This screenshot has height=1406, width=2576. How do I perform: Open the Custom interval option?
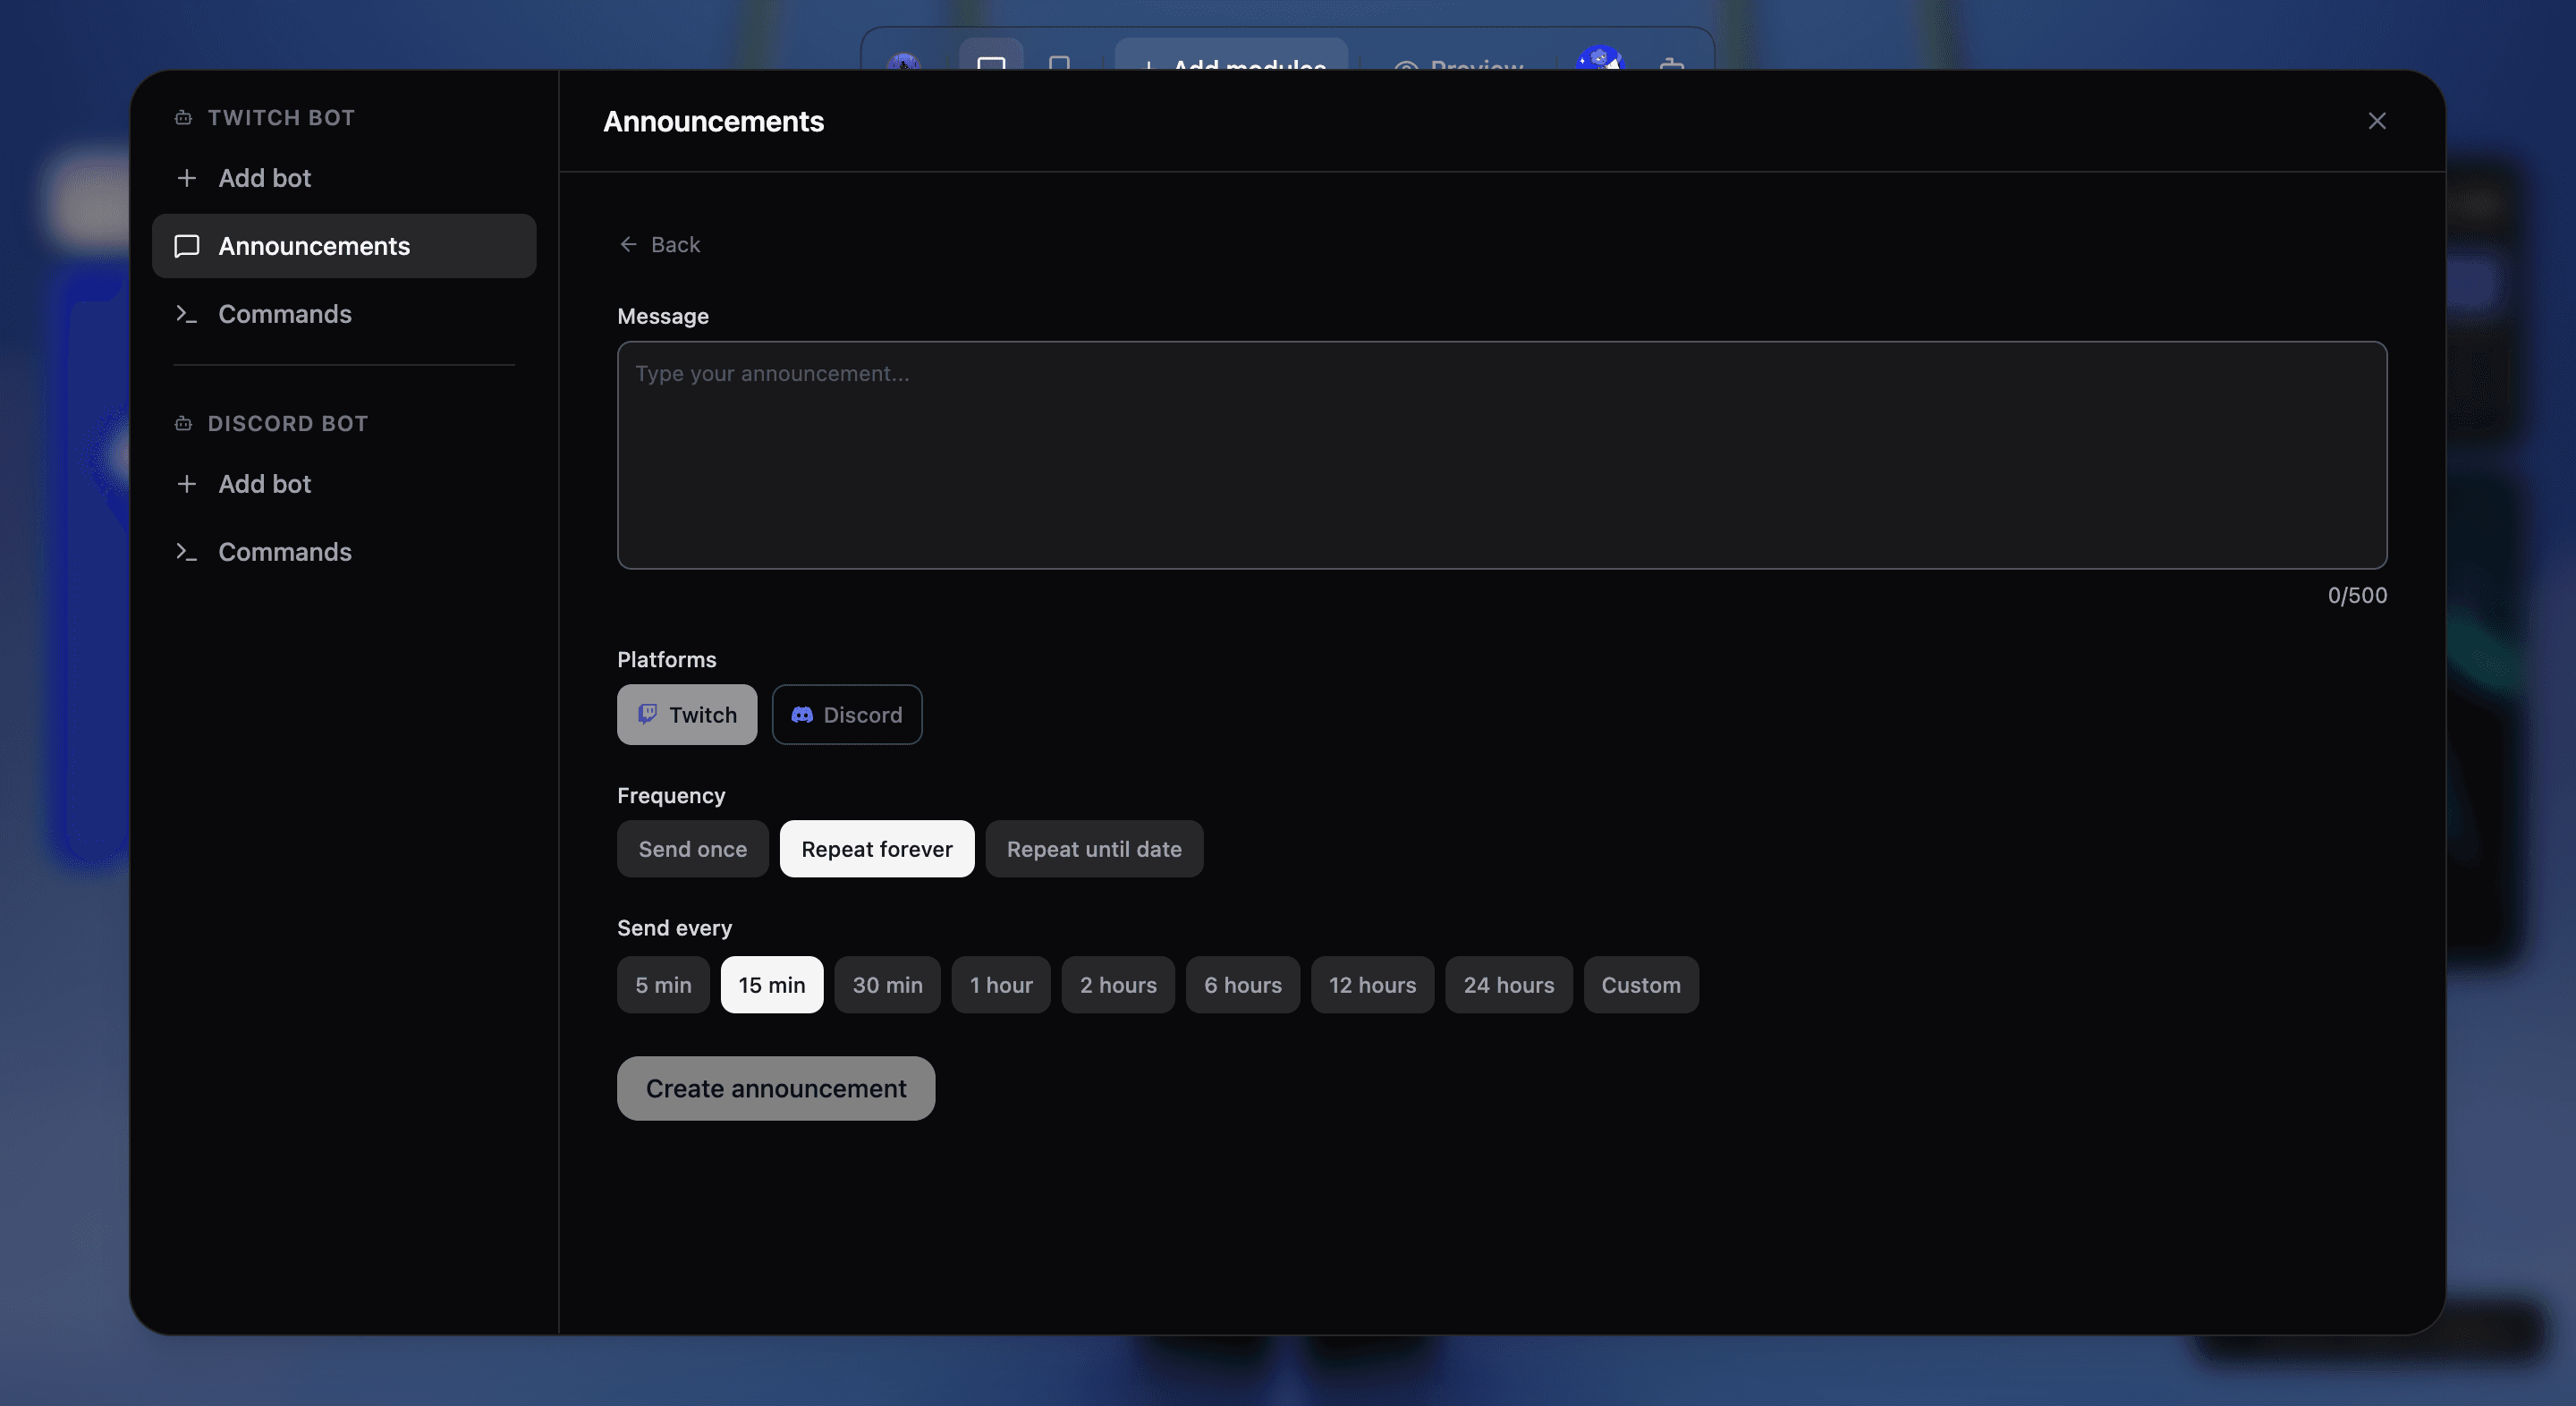(1641, 985)
